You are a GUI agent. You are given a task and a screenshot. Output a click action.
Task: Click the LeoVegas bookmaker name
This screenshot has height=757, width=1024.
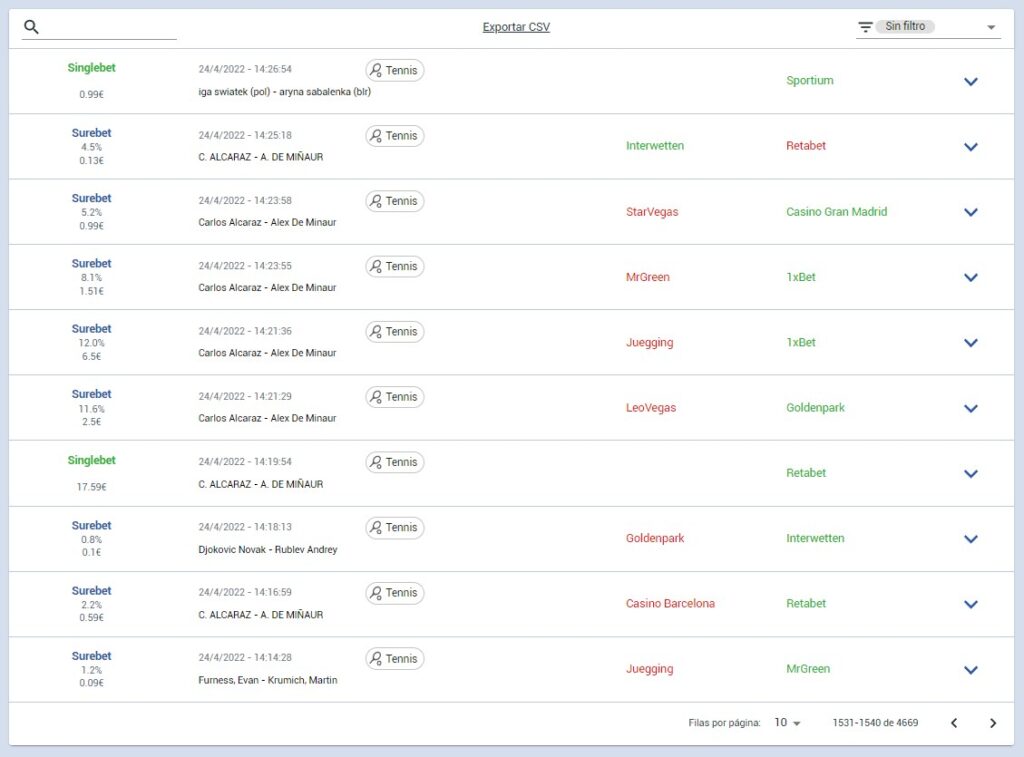pyautogui.click(x=651, y=408)
